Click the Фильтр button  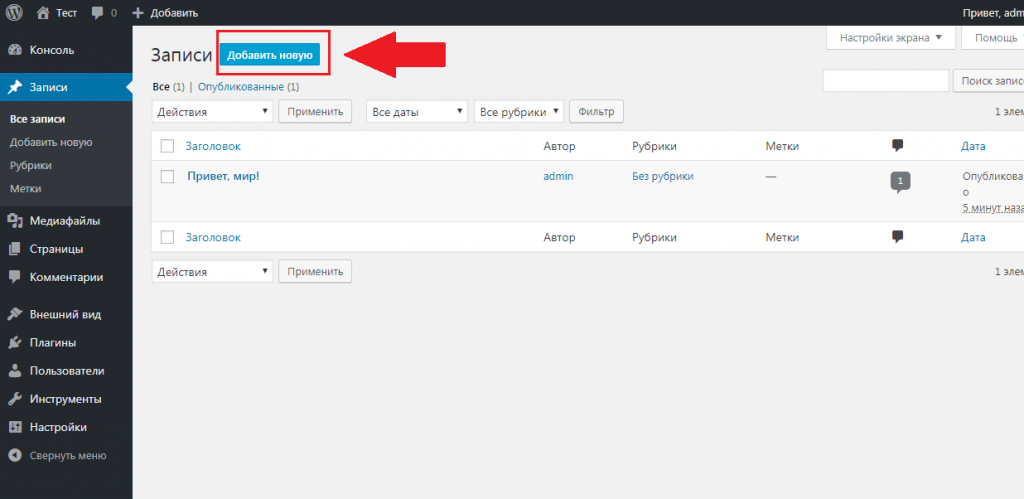(596, 111)
